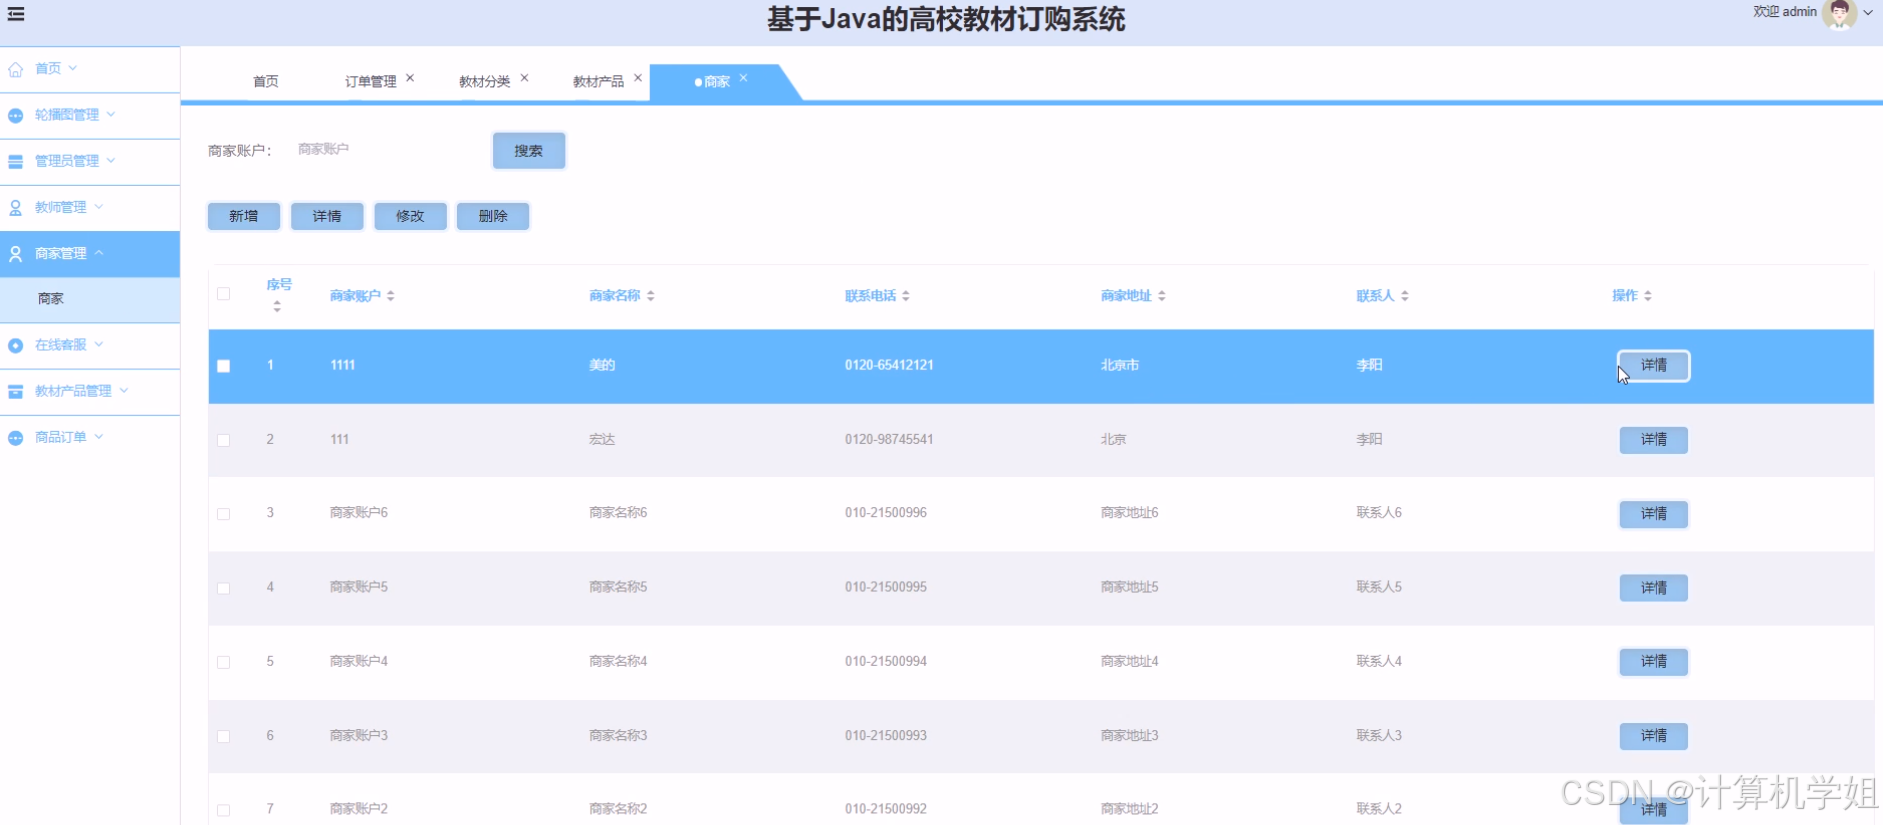Click the 在线客服 sidebar icon

[x=16, y=345]
